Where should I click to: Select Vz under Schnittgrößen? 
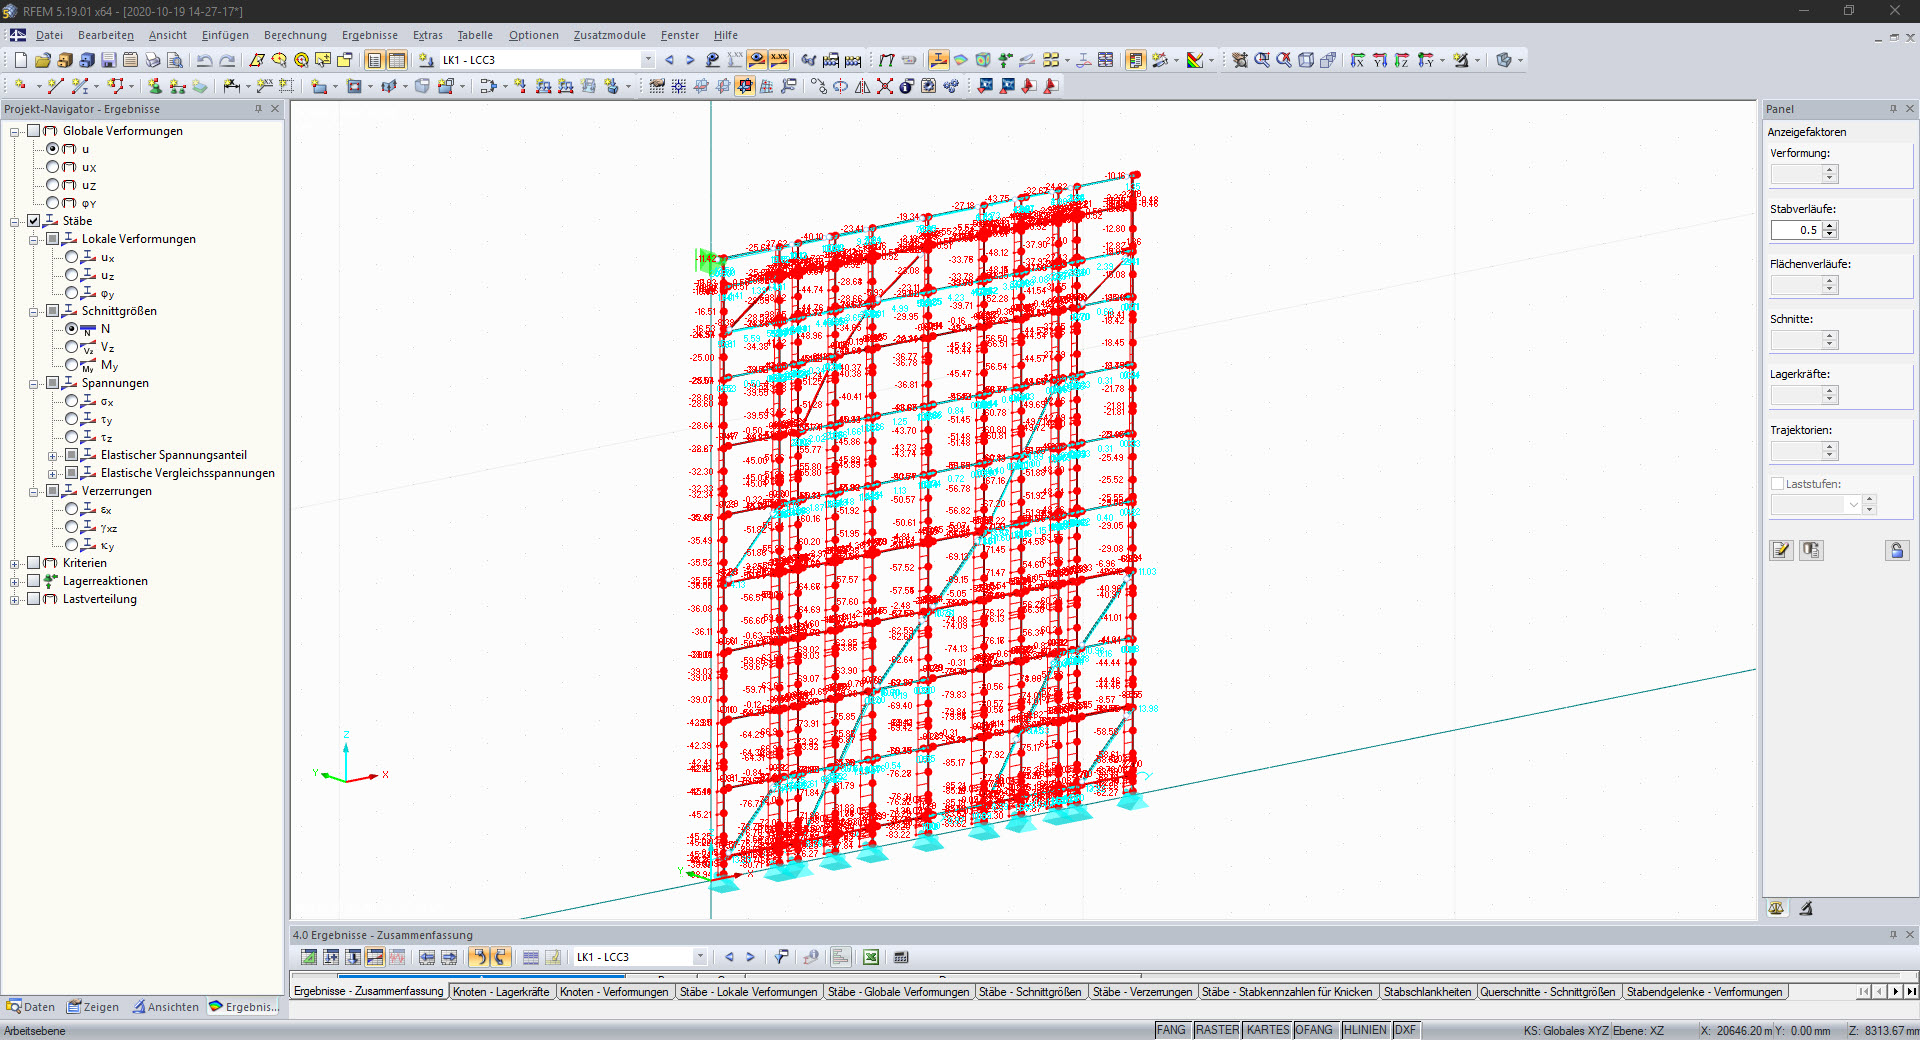[72, 347]
